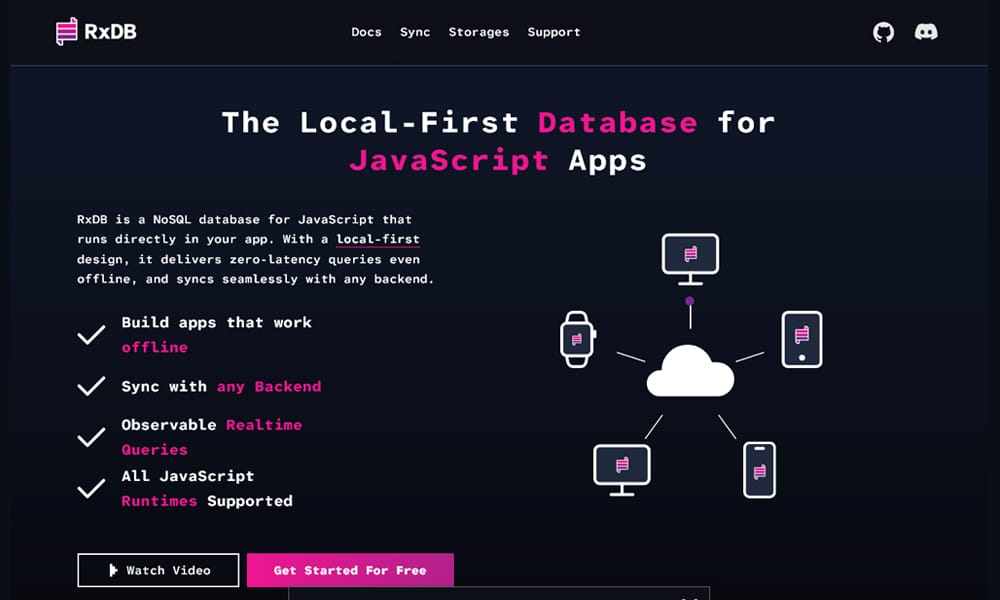Click the top desktop monitor icon
The width and height of the screenshot is (1000, 600).
pyautogui.click(x=690, y=259)
